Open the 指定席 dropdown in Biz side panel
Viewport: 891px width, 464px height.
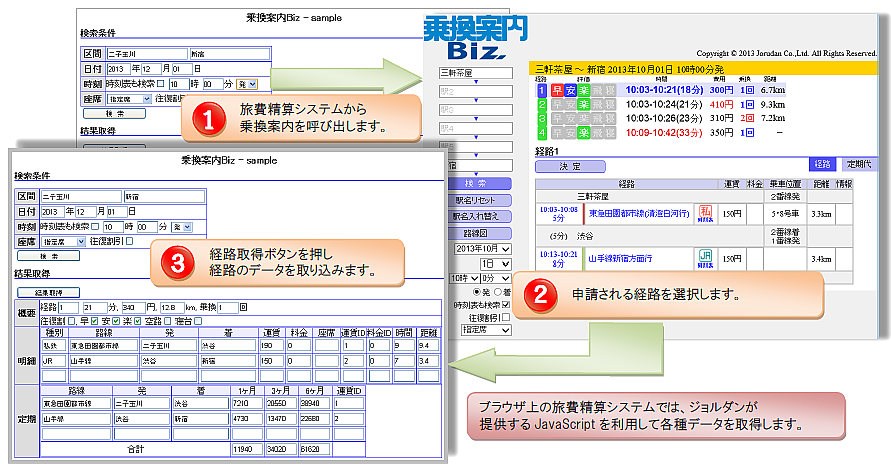(x=486, y=330)
